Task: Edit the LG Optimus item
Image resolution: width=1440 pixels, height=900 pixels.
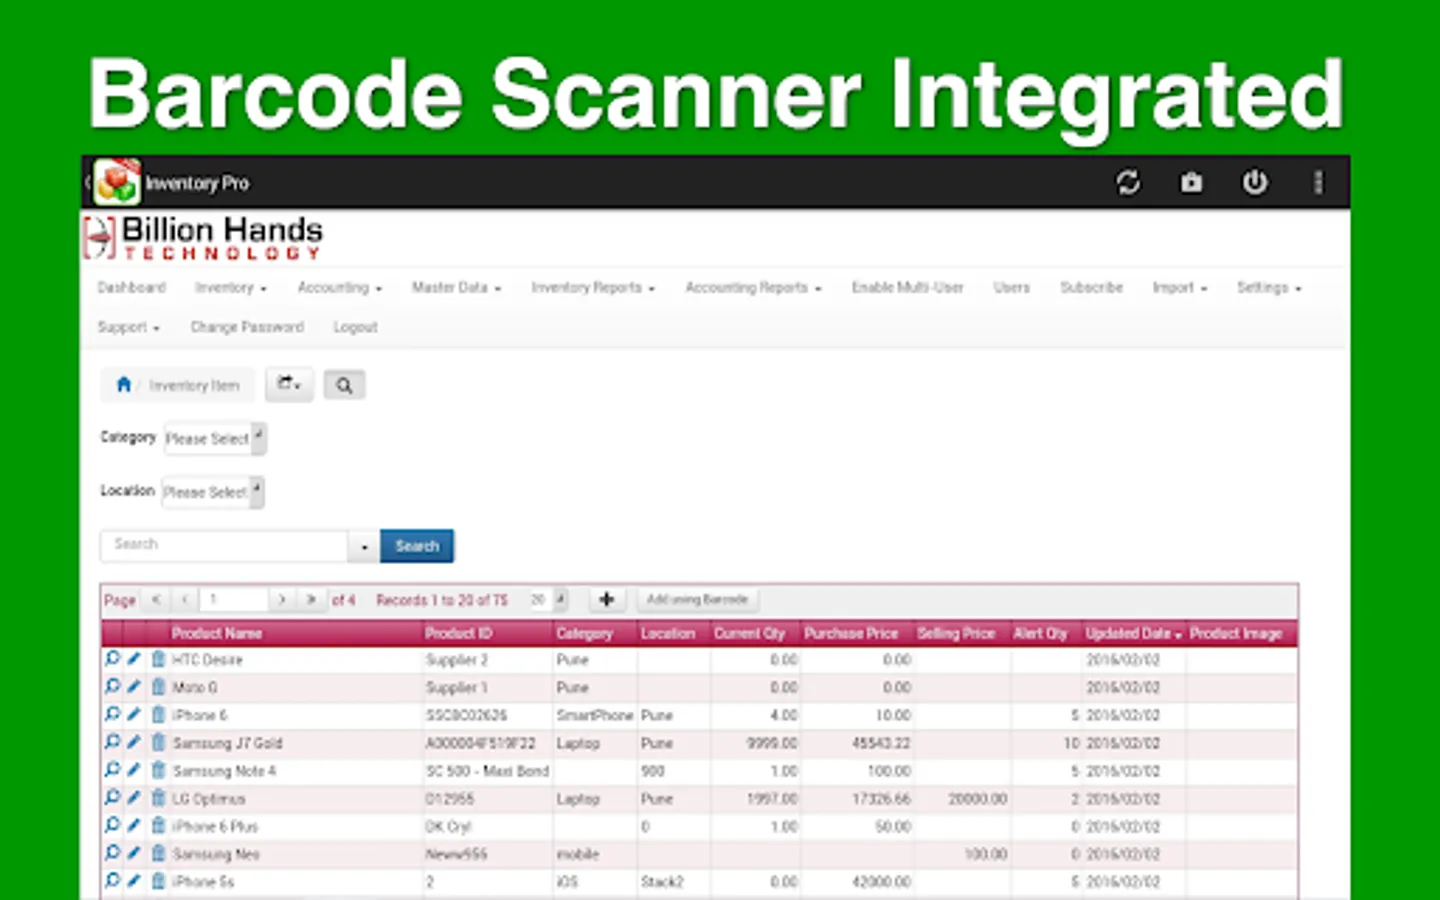Action: (134, 798)
